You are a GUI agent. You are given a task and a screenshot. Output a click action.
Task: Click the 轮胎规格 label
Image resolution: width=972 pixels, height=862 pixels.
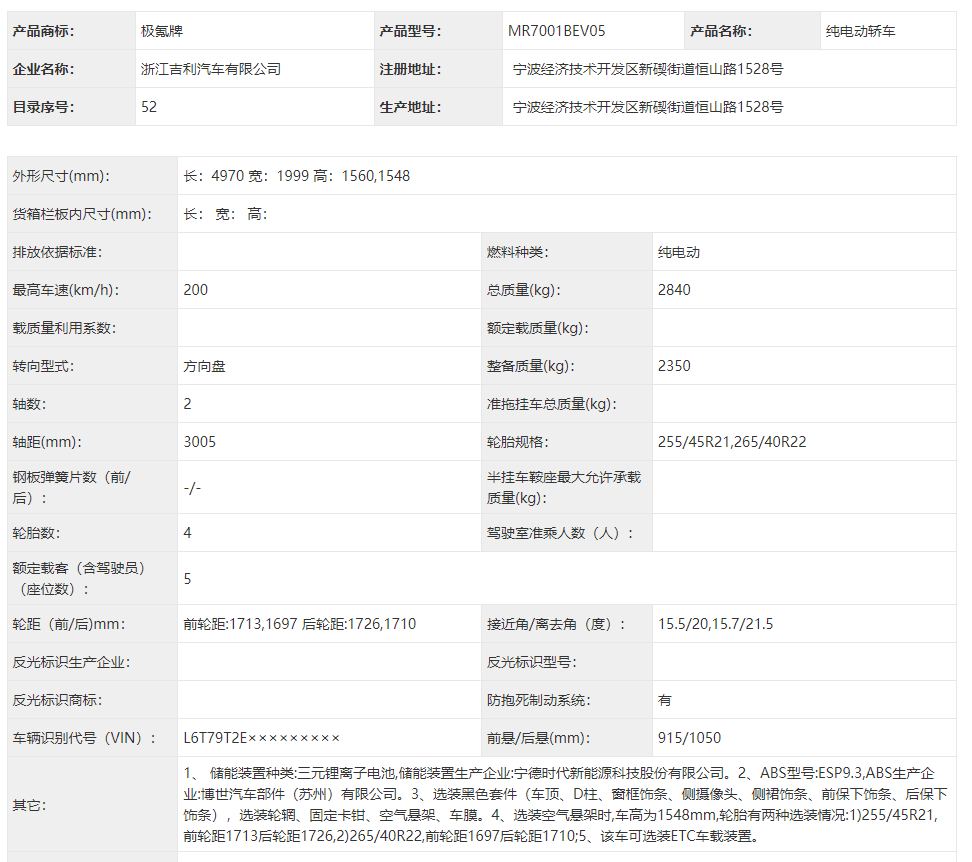click(x=518, y=442)
